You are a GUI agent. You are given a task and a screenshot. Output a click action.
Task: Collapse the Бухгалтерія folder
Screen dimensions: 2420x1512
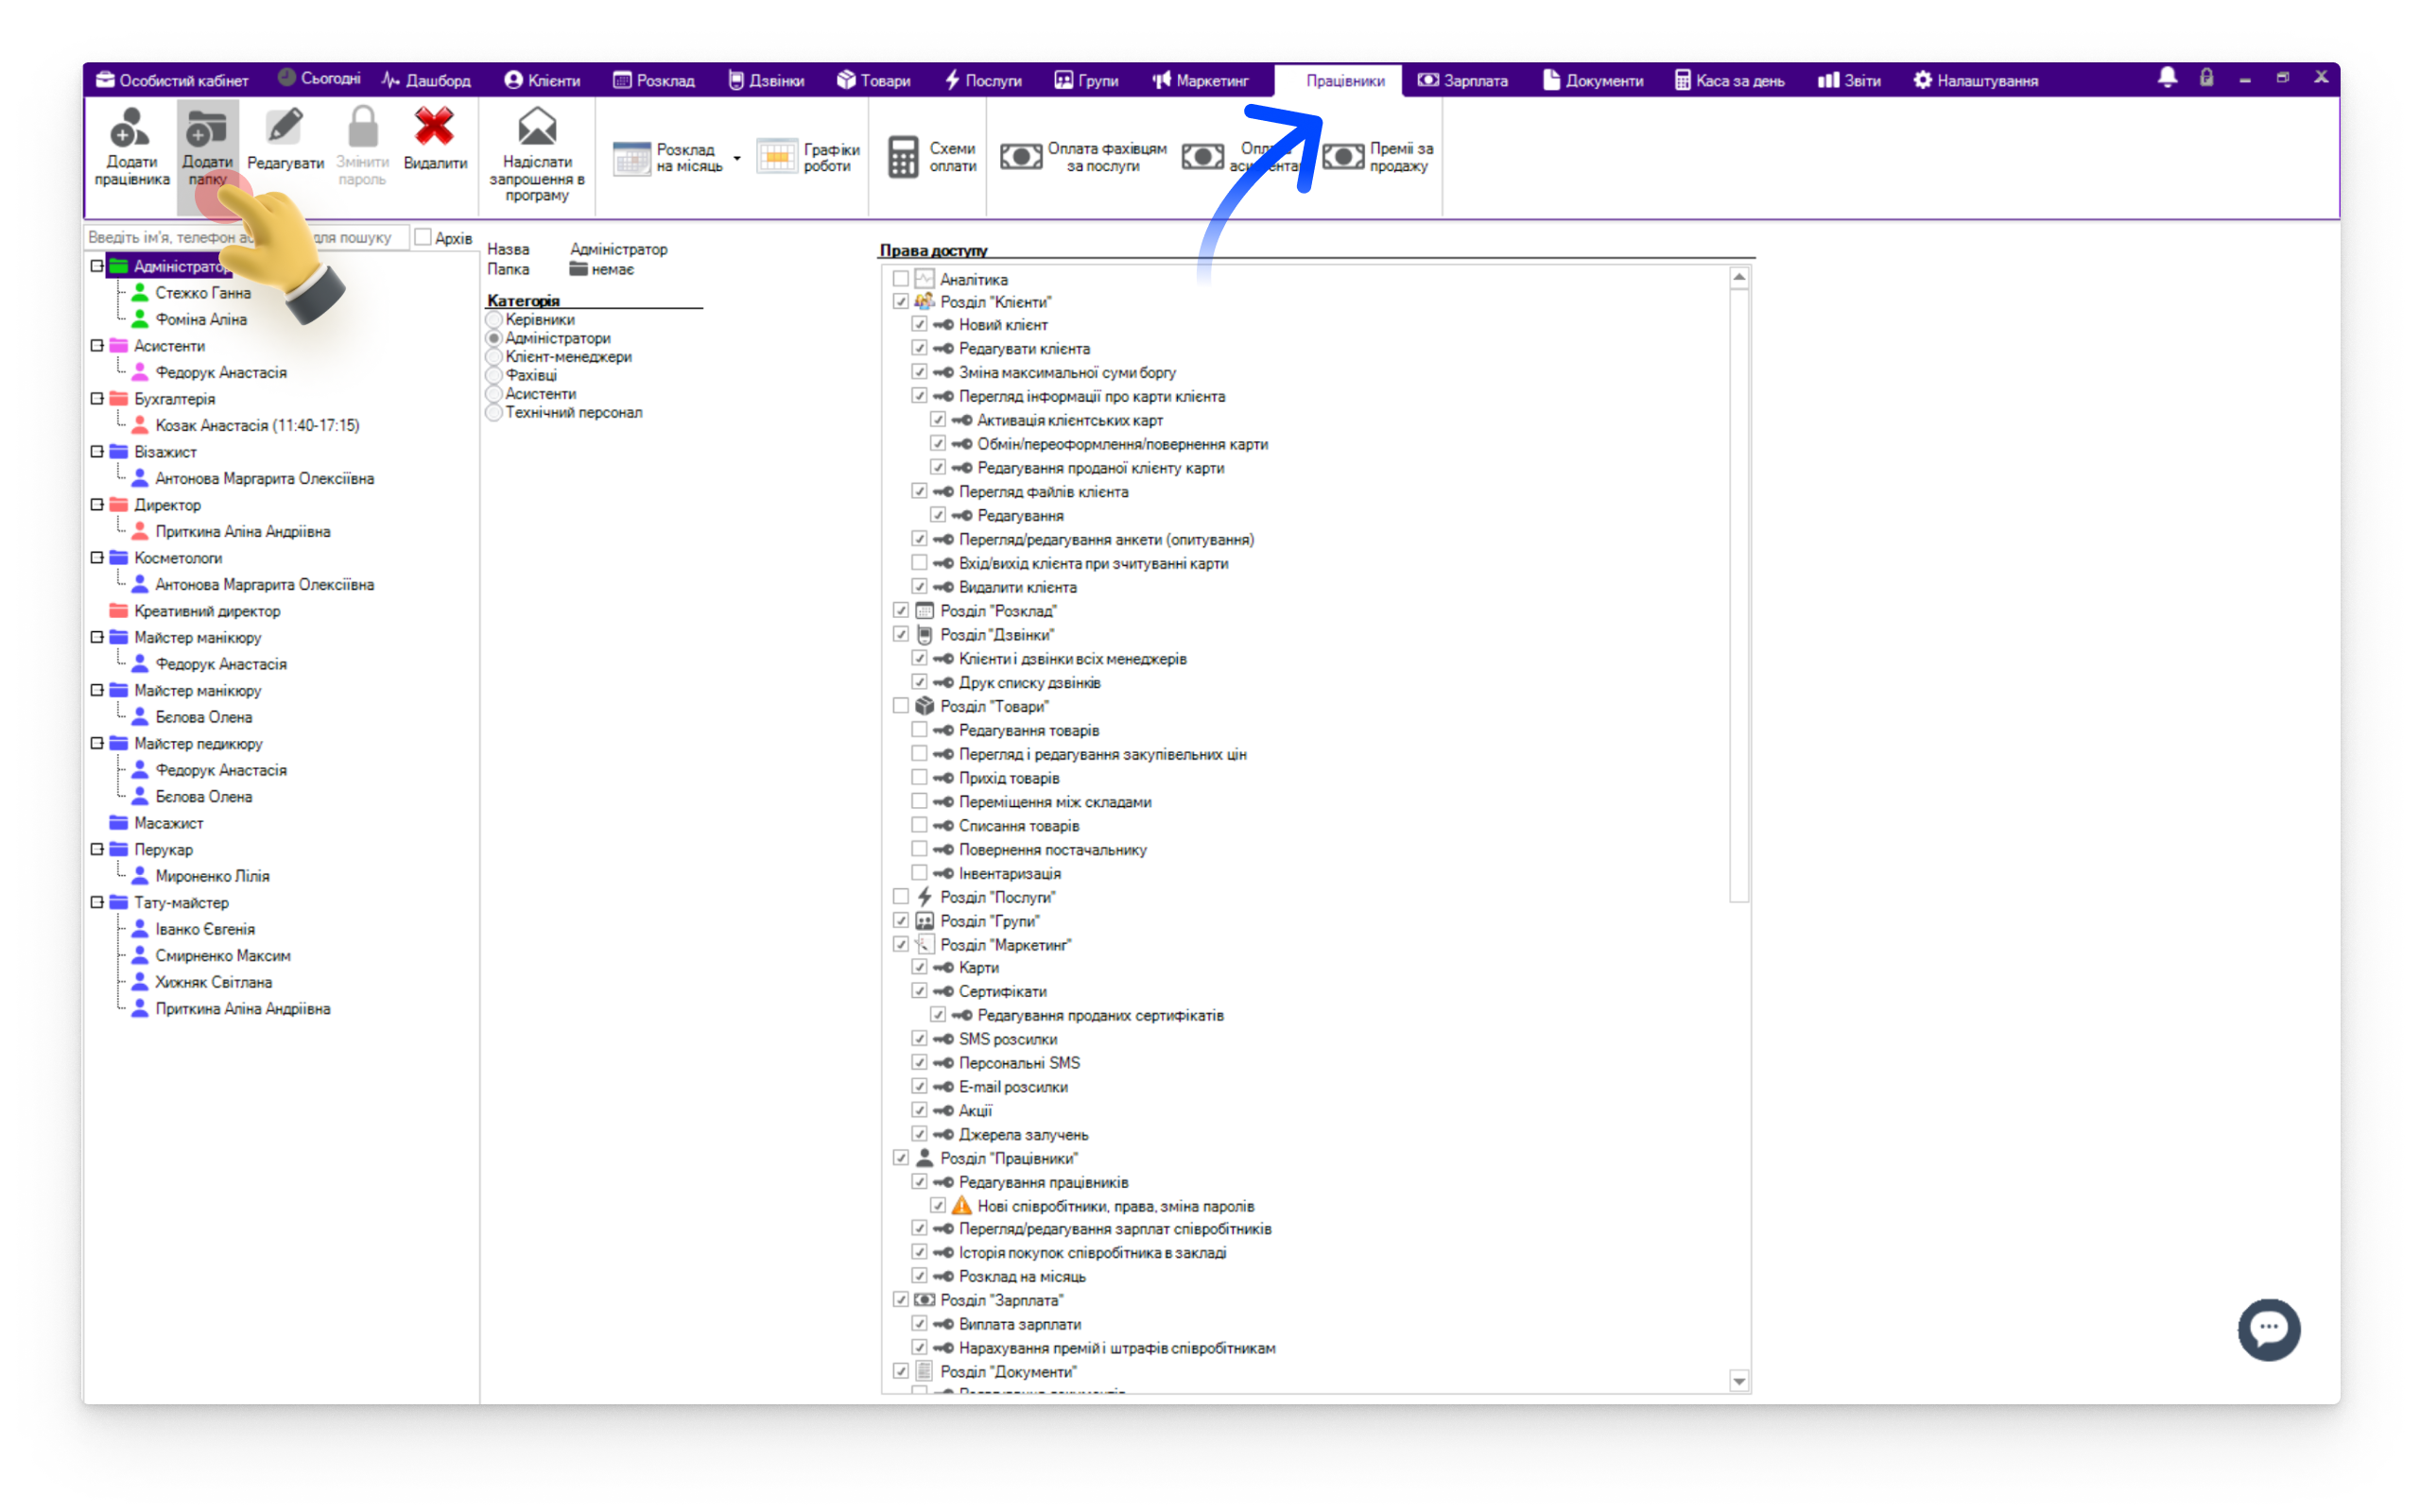coord(97,399)
